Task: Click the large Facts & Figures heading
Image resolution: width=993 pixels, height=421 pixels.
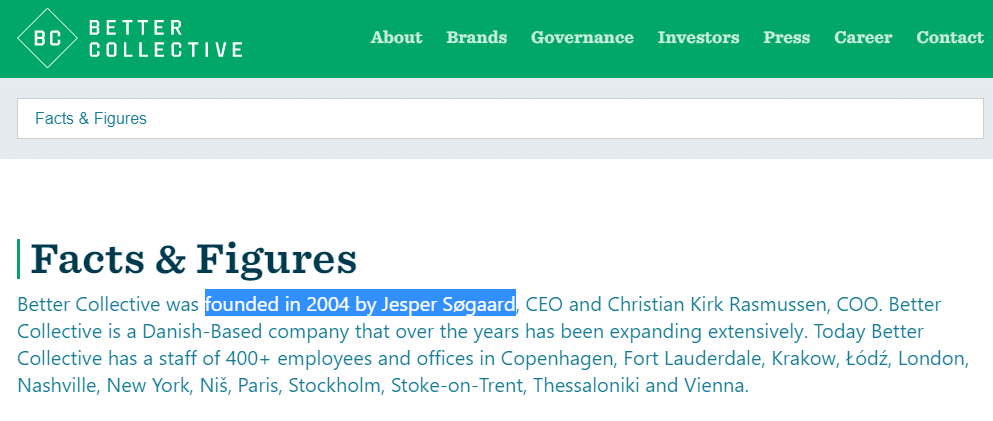Action: [194, 259]
